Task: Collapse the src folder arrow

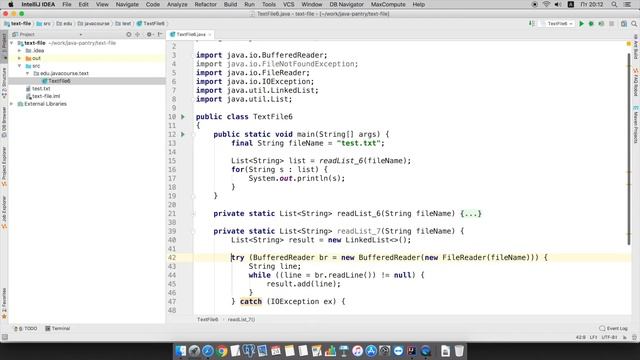Action: coord(19,66)
